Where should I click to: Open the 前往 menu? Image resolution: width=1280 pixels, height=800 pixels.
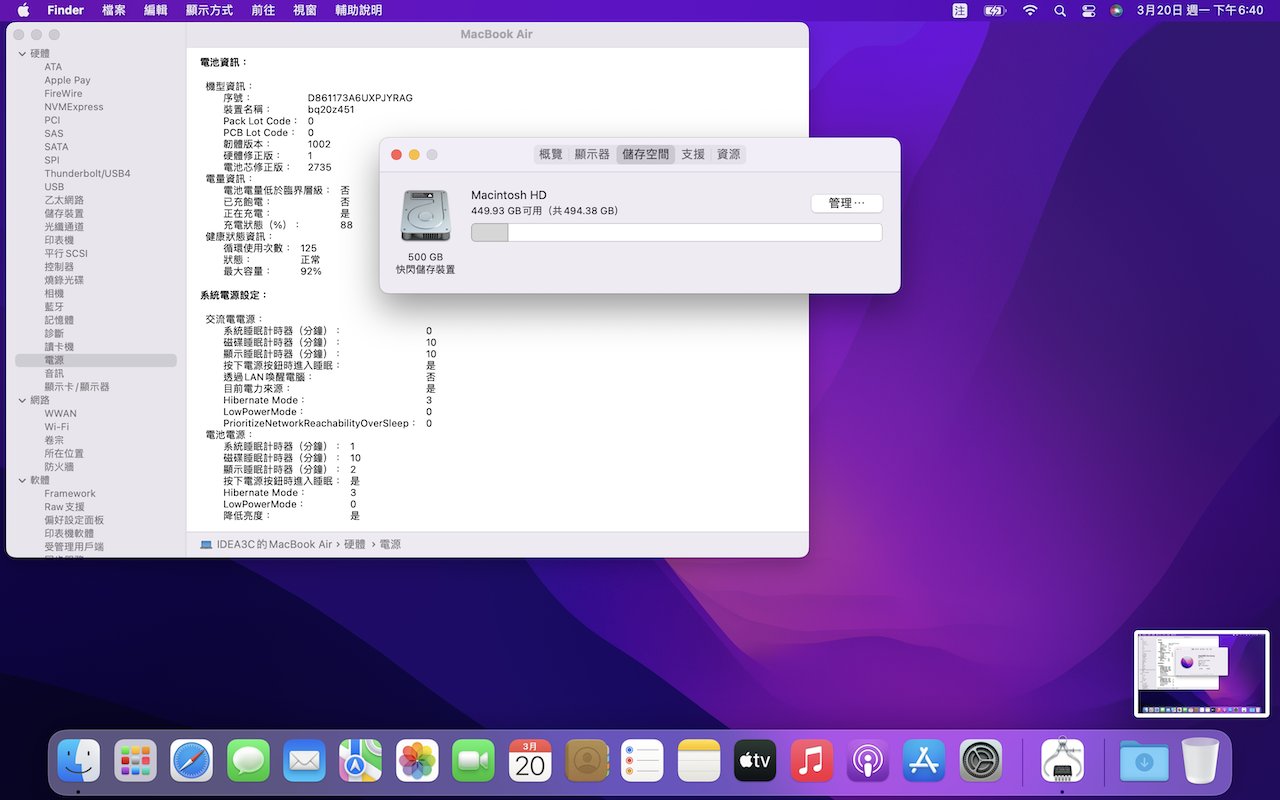[x=263, y=10]
